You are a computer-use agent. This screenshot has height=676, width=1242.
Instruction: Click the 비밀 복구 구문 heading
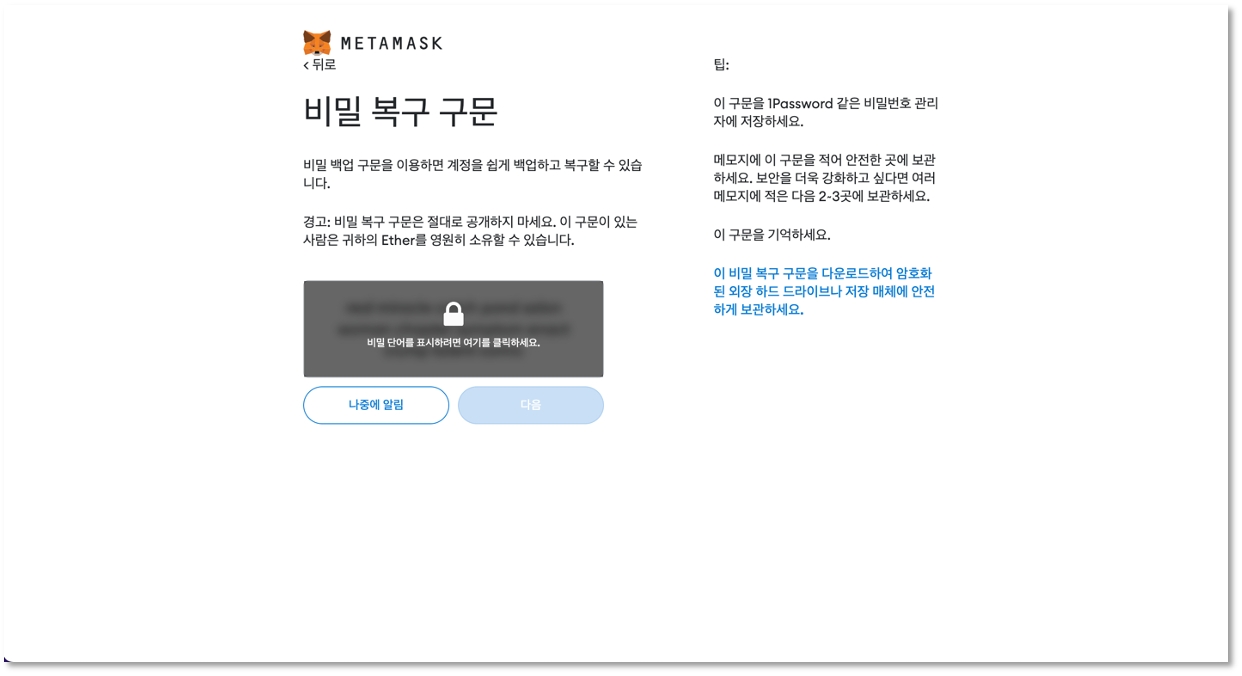tap(400, 111)
